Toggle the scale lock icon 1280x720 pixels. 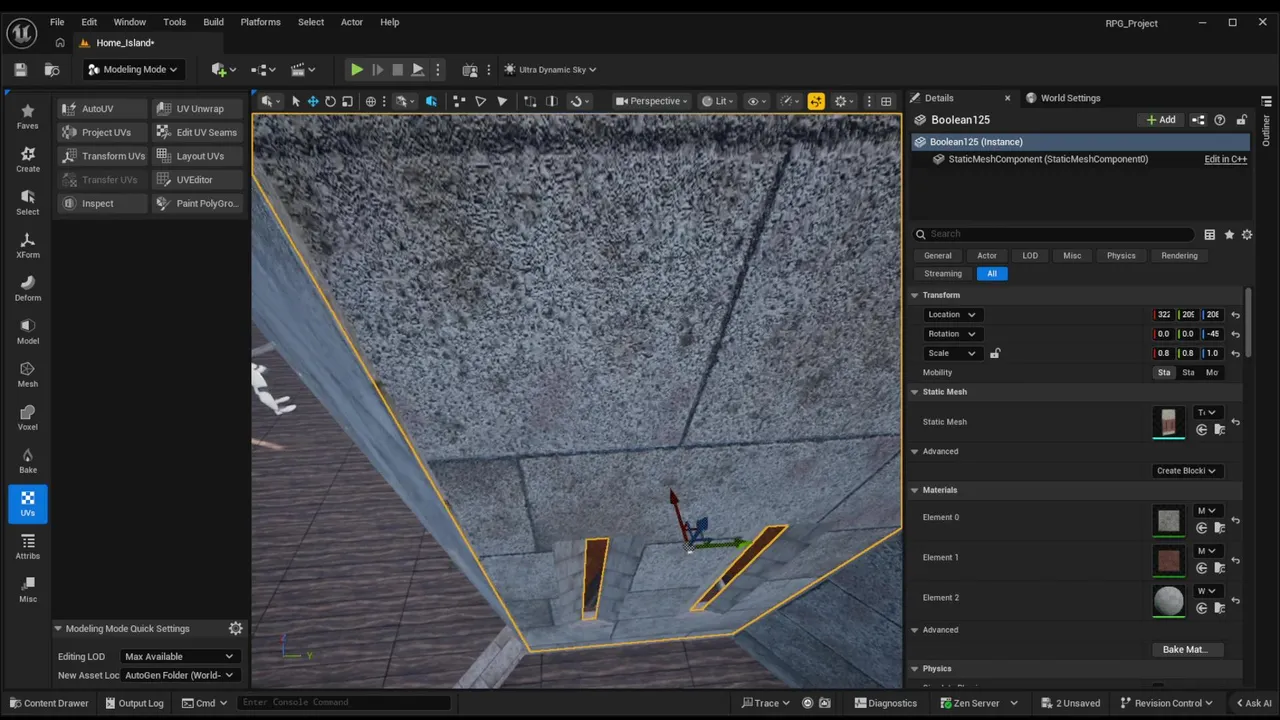coord(994,353)
